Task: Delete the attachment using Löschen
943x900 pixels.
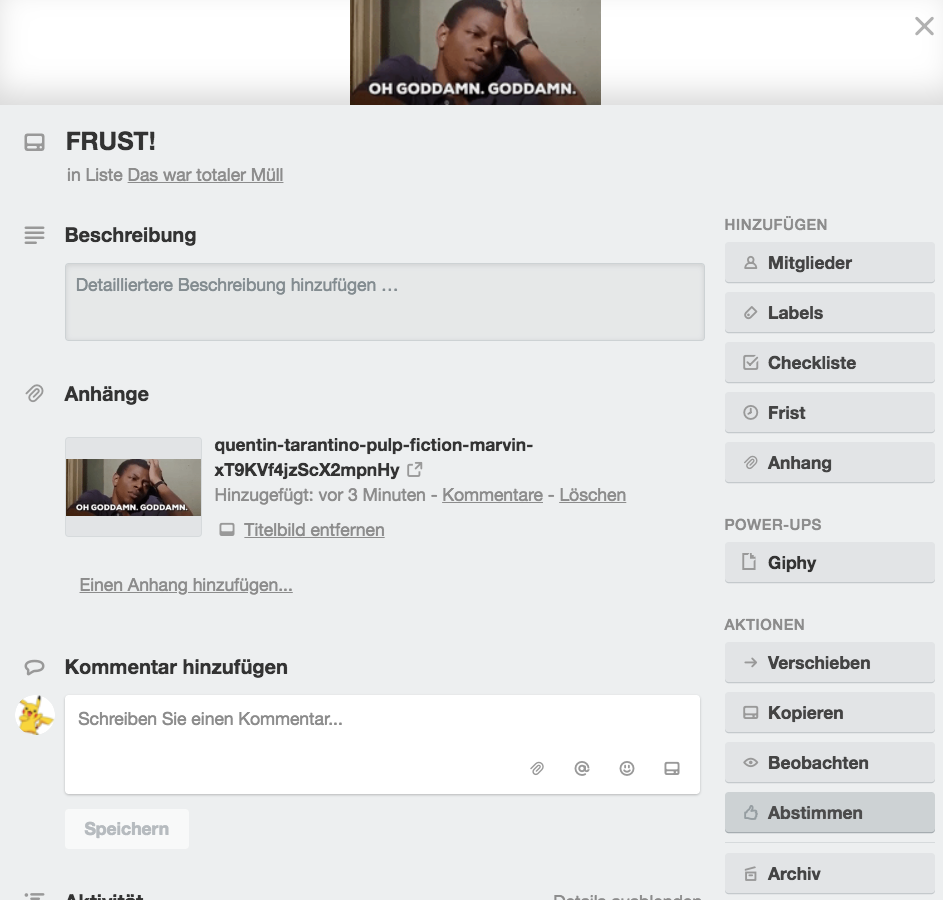Action: coord(592,494)
